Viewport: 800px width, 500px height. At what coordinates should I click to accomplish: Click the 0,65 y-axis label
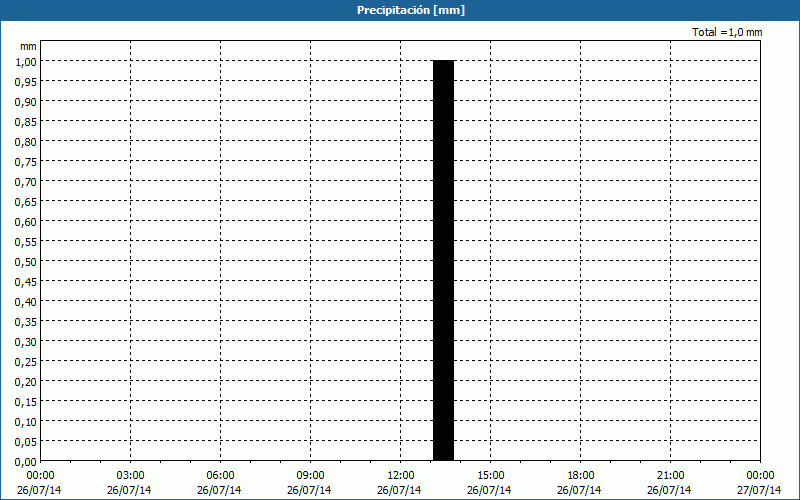[26, 202]
